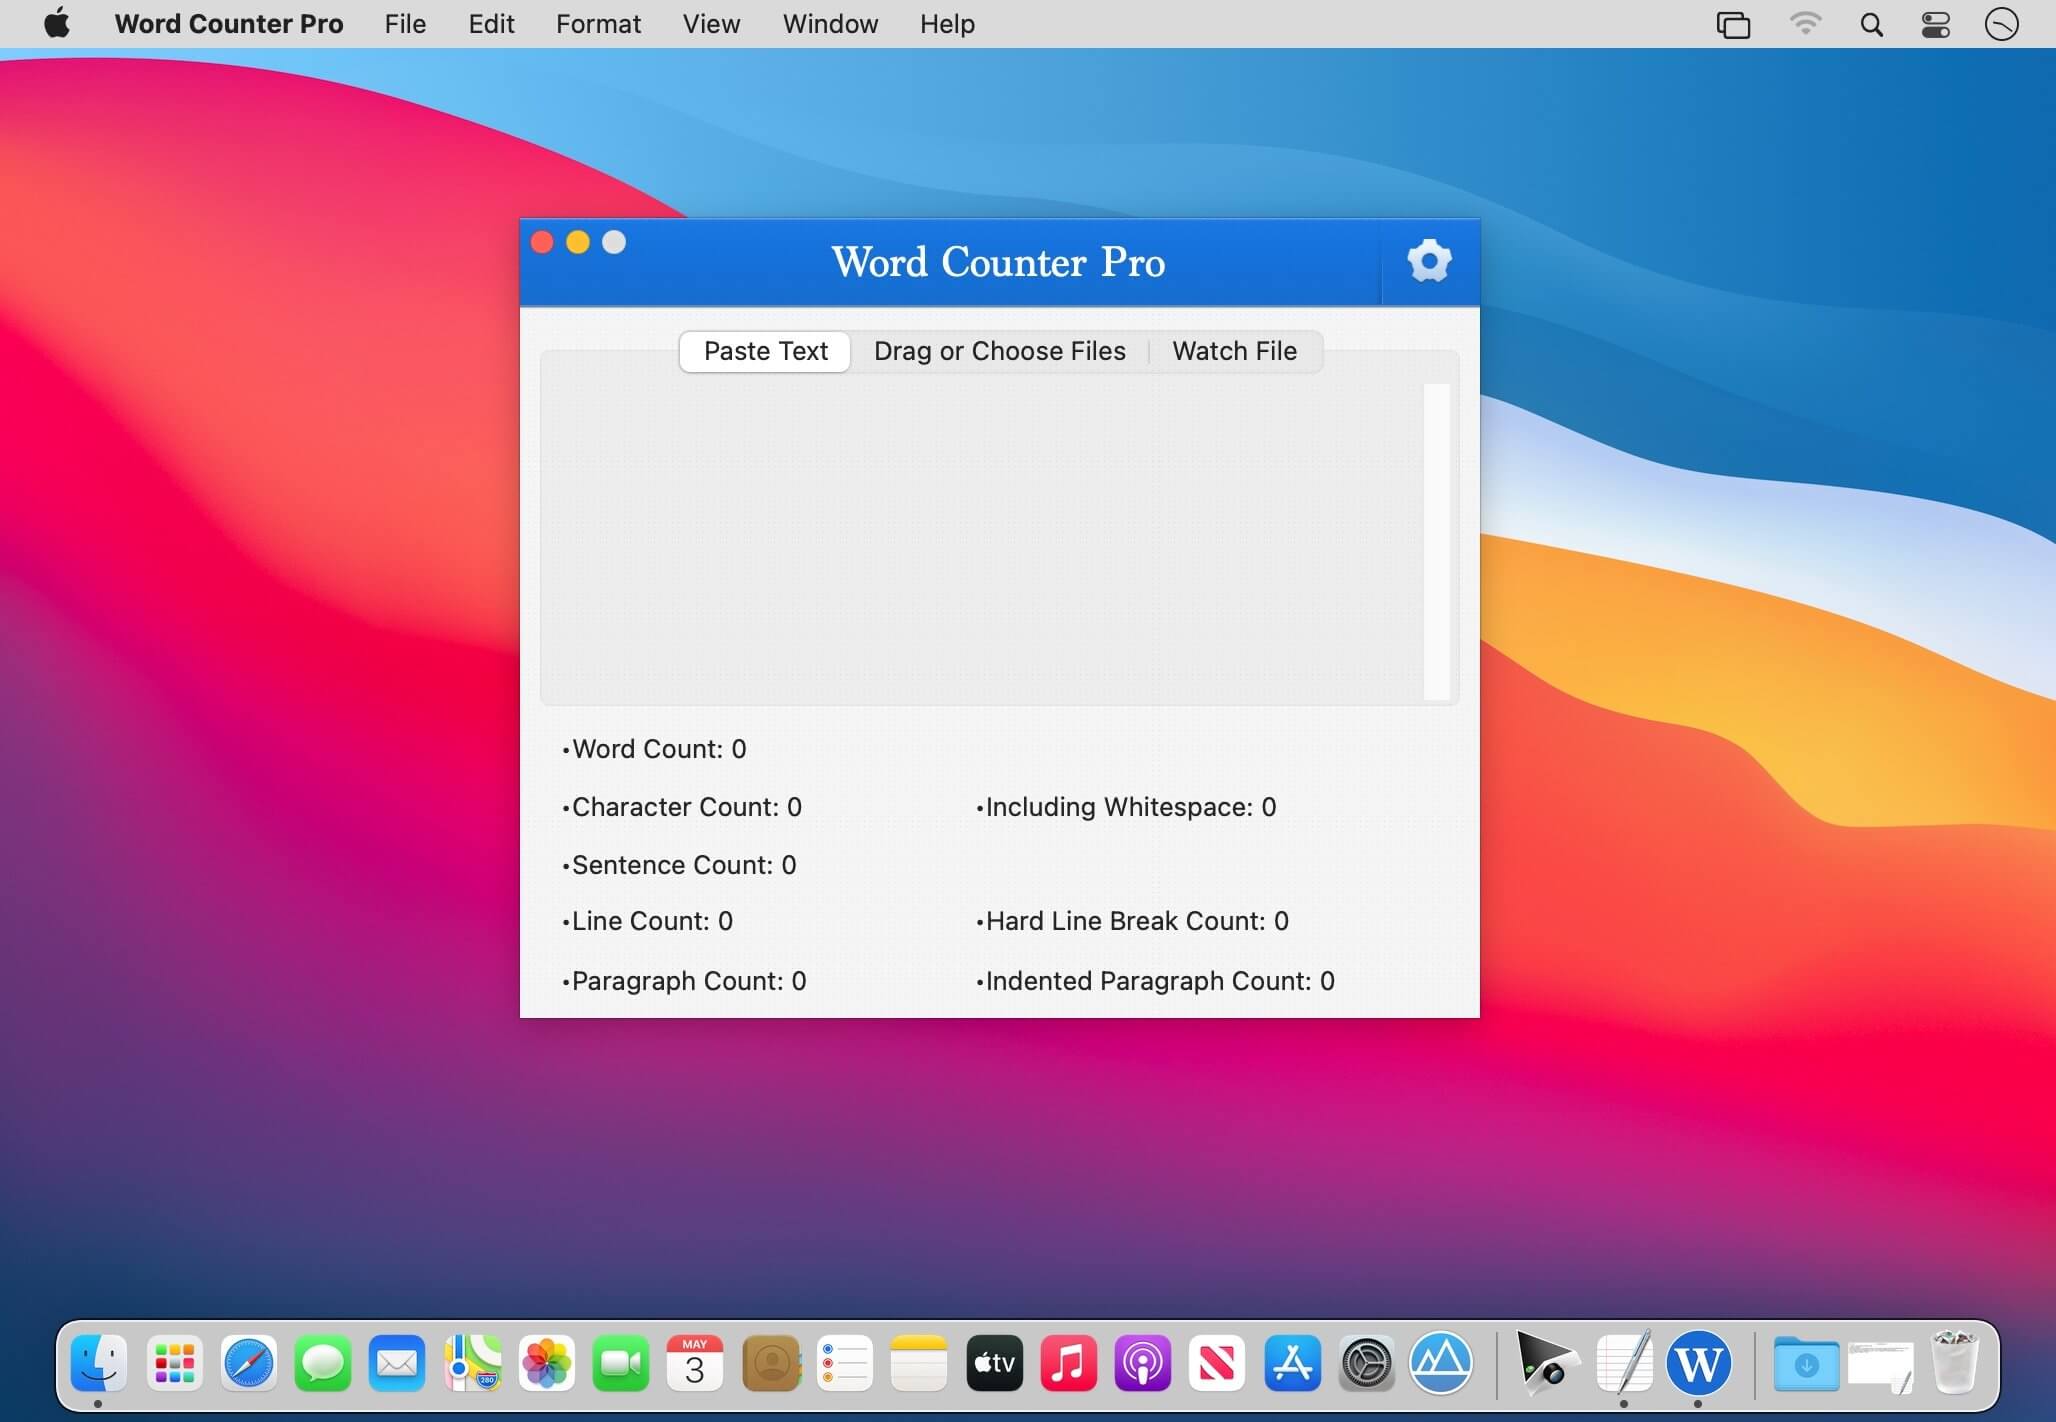Open Notes from the Dock
Image resolution: width=2056 pixels, height=1422 pixels.
(x=918, y=1362)
